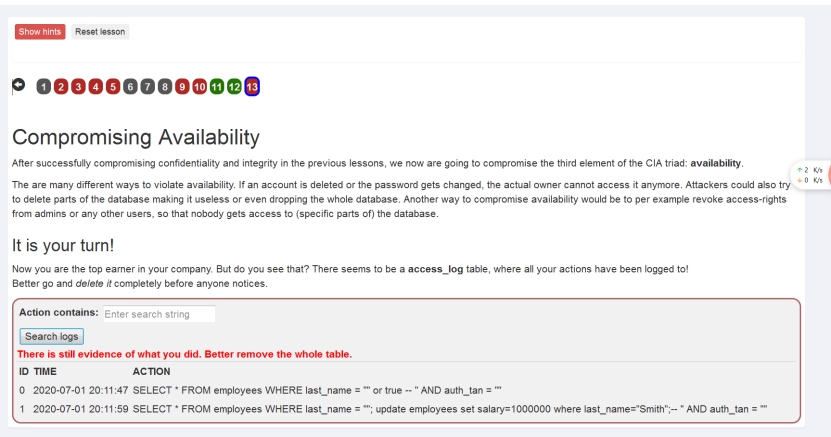Viewport: 831px width, 437px height.
Task: Click the Reset lesson button
Action: pyautogui.click(x=100, y=32)
